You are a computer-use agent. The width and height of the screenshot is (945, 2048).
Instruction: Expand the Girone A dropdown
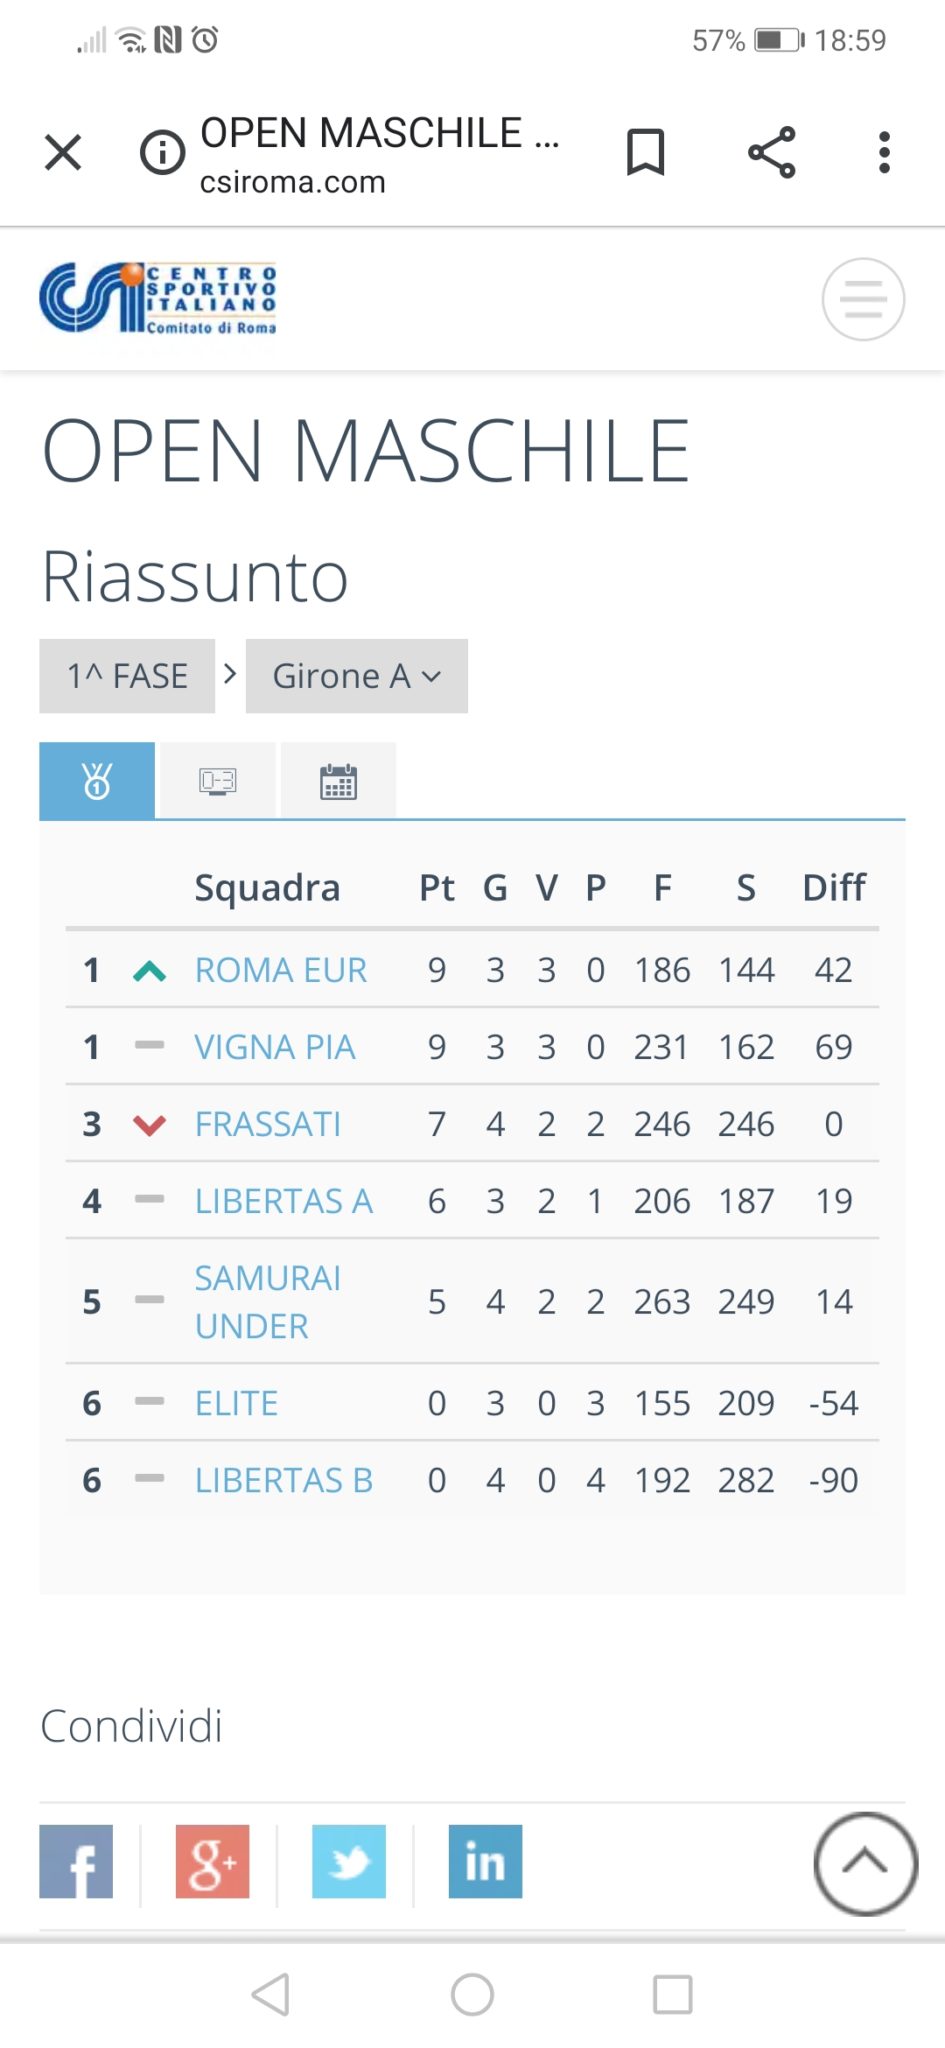pyautogui.click(x=357, y=676)
